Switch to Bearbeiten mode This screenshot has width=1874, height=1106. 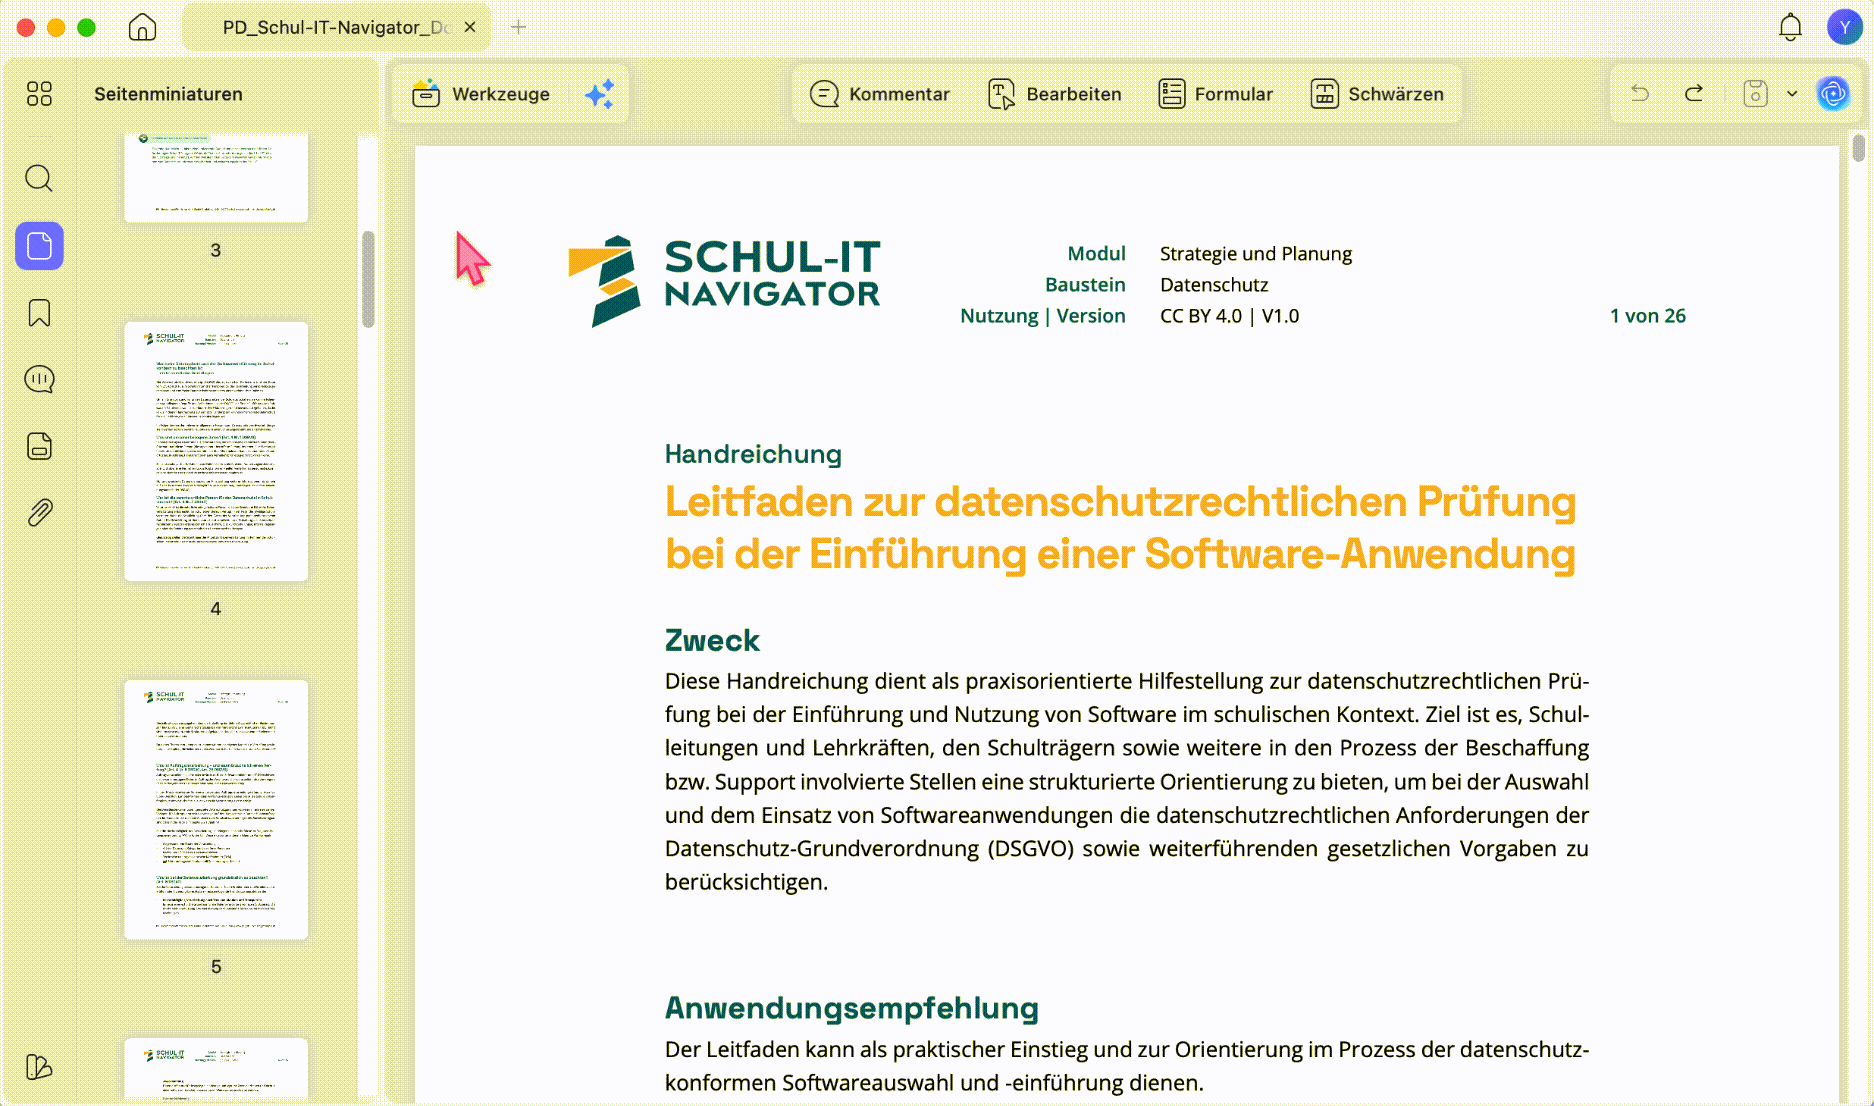click(x=1055, y=94)
